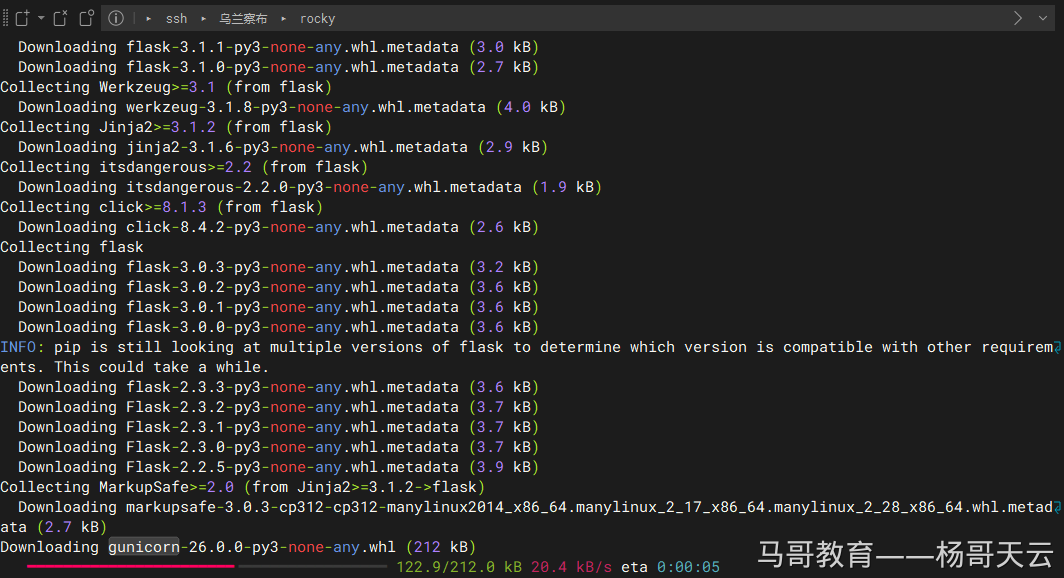Viewport: 1064px width, 578px height.
Task: Click the 'Collecting click>=8.1.3' line
Action: [x=162, y=207]
